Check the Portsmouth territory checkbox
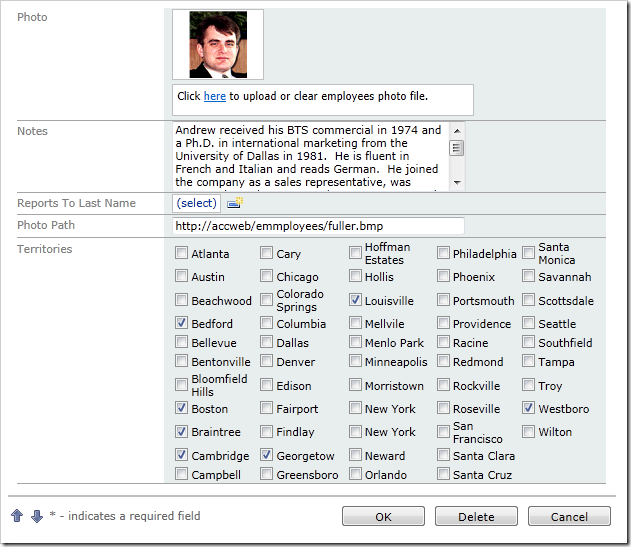This screenshot has height=547, width=631. pyautogui.click(x=443, y=299)
